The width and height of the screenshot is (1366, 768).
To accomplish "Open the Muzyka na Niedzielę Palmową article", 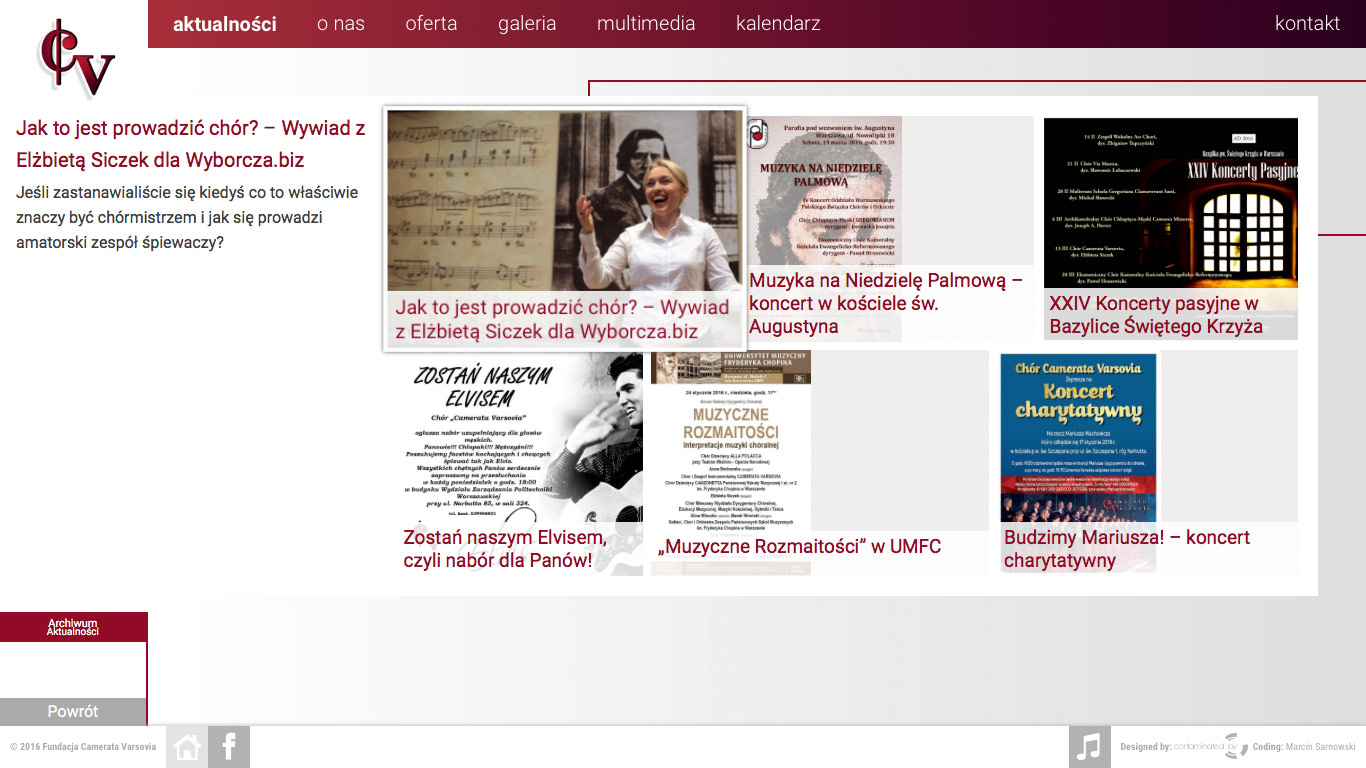I will [885, 303].
